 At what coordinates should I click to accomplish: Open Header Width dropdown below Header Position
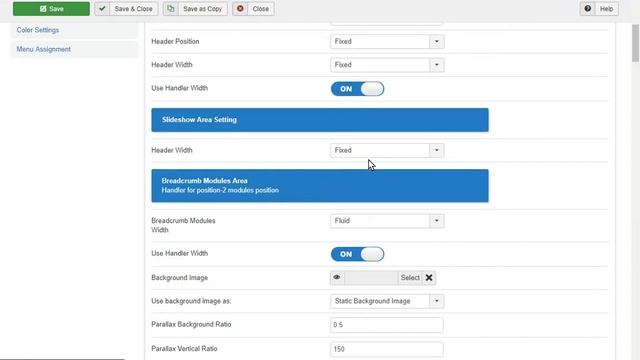[387, 65]
